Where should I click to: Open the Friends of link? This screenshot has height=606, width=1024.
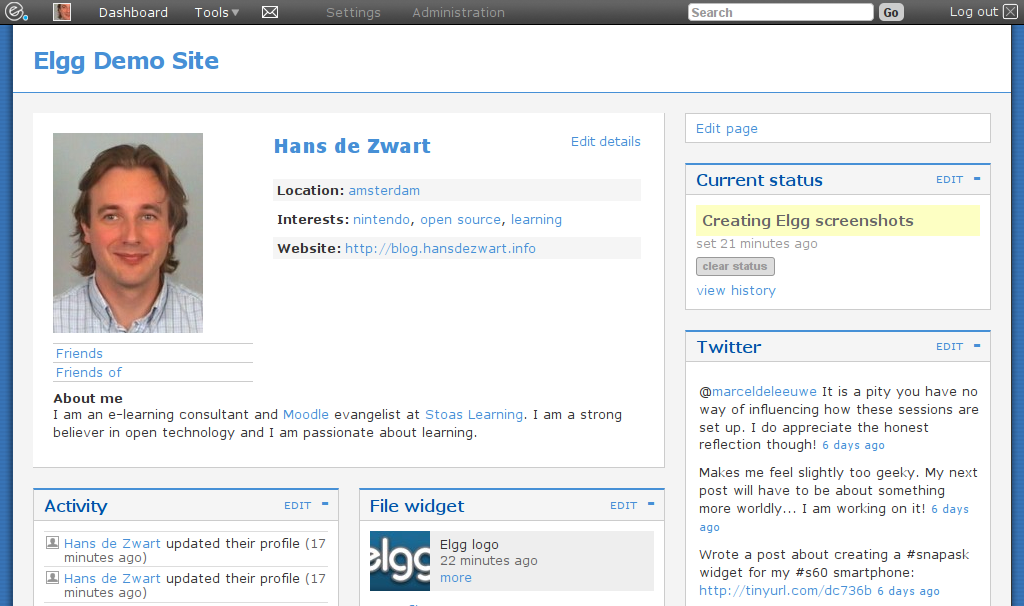[89, 372]
